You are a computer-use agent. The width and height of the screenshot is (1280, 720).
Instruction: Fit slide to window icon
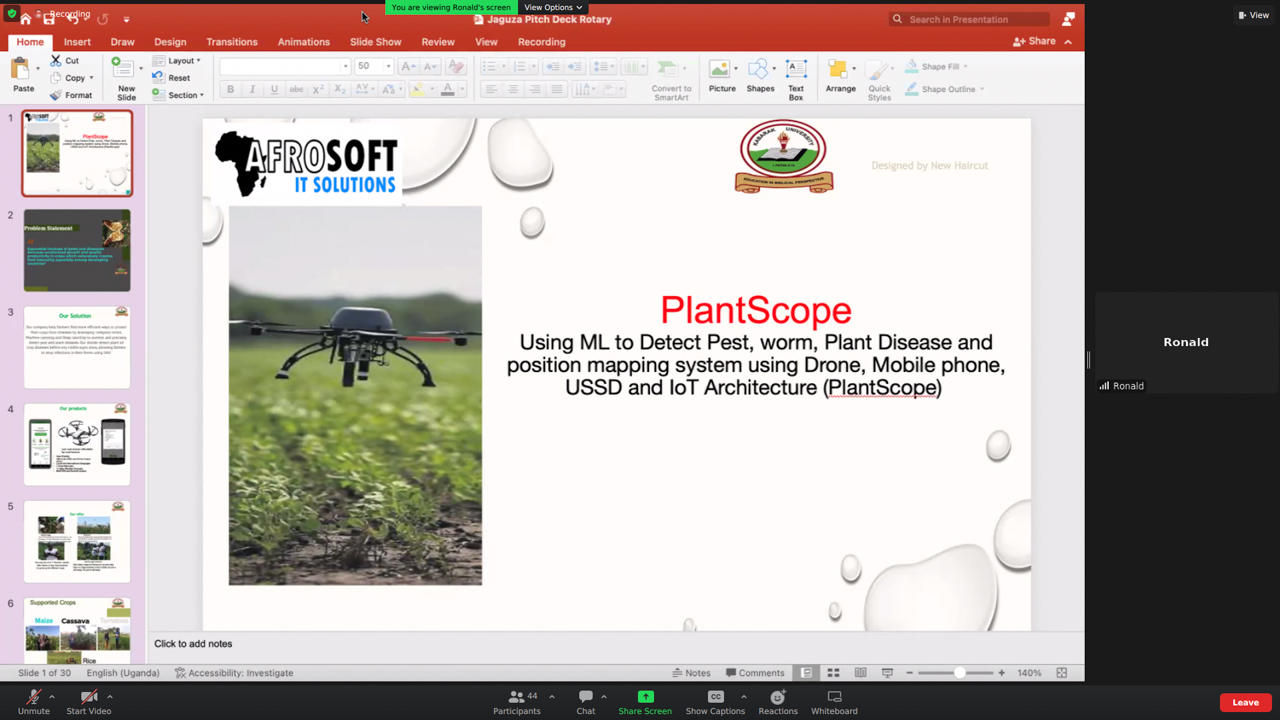[x=1062, y=673]
